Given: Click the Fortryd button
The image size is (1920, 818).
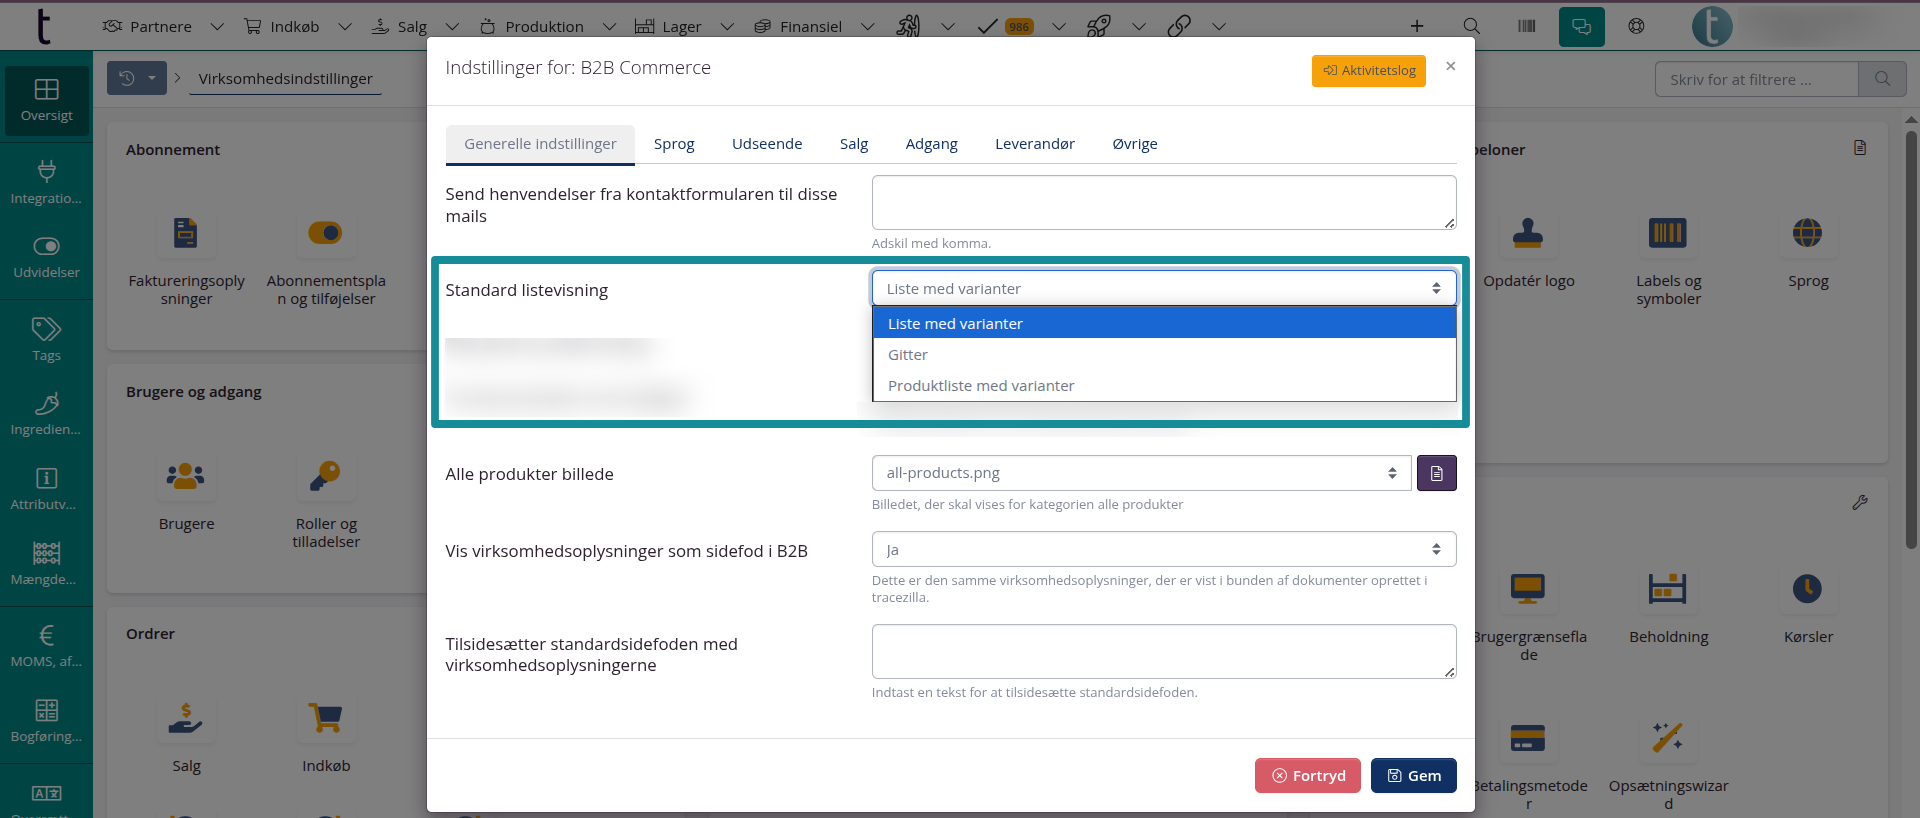Looking at the screenshot, I should [1308, 775].
